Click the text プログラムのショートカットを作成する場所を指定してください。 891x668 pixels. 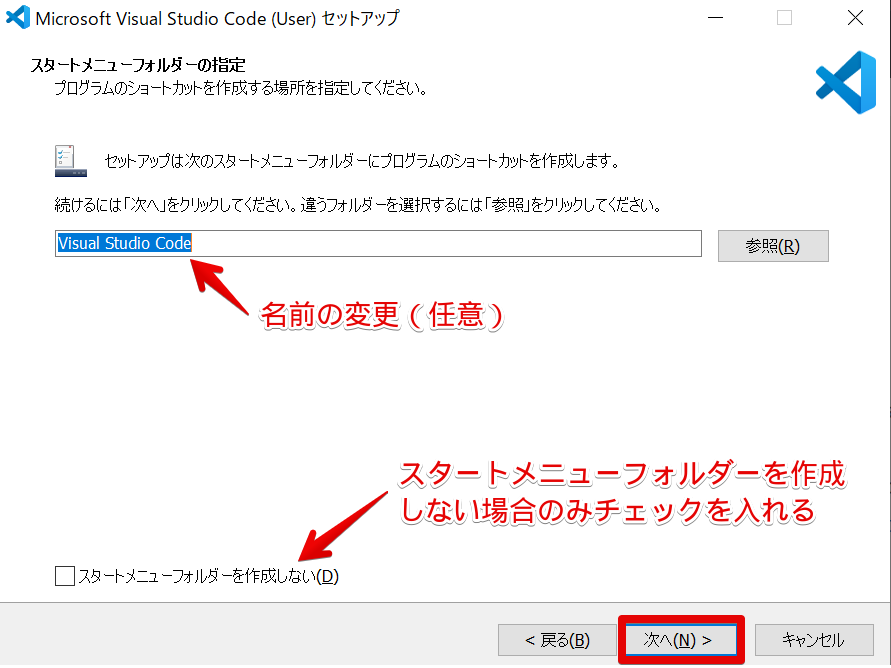click(241, 89)
